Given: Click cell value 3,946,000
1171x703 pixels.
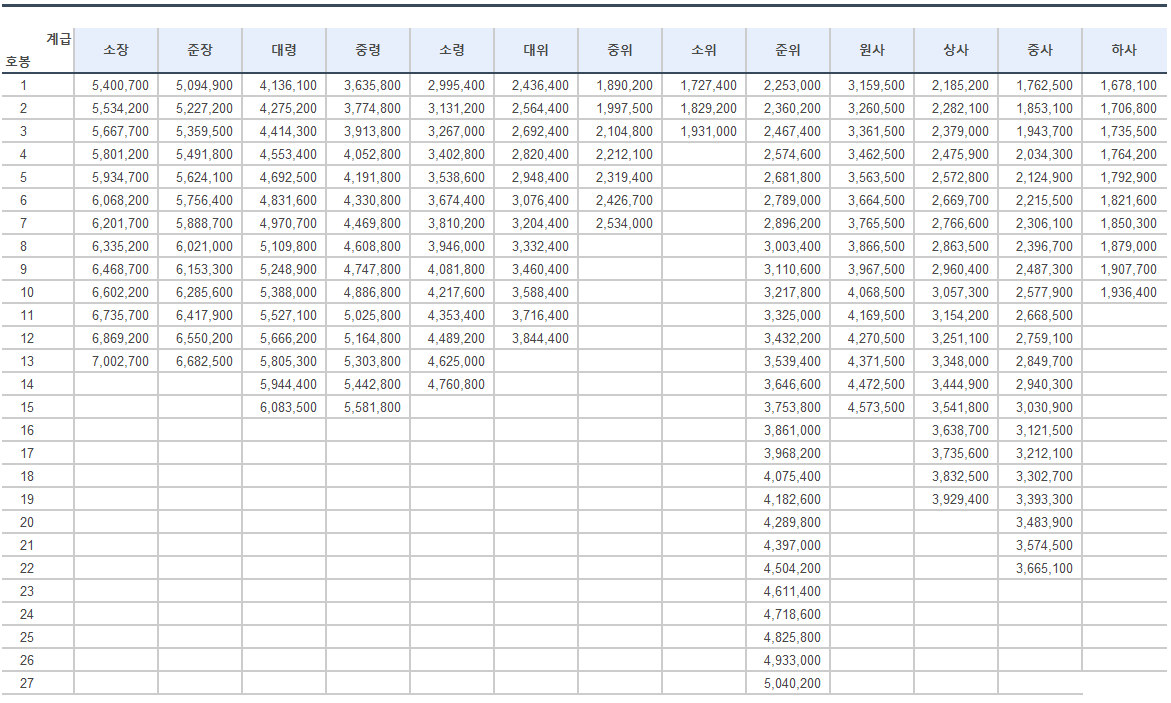Looking at the screenshot, I should (456, 247).
